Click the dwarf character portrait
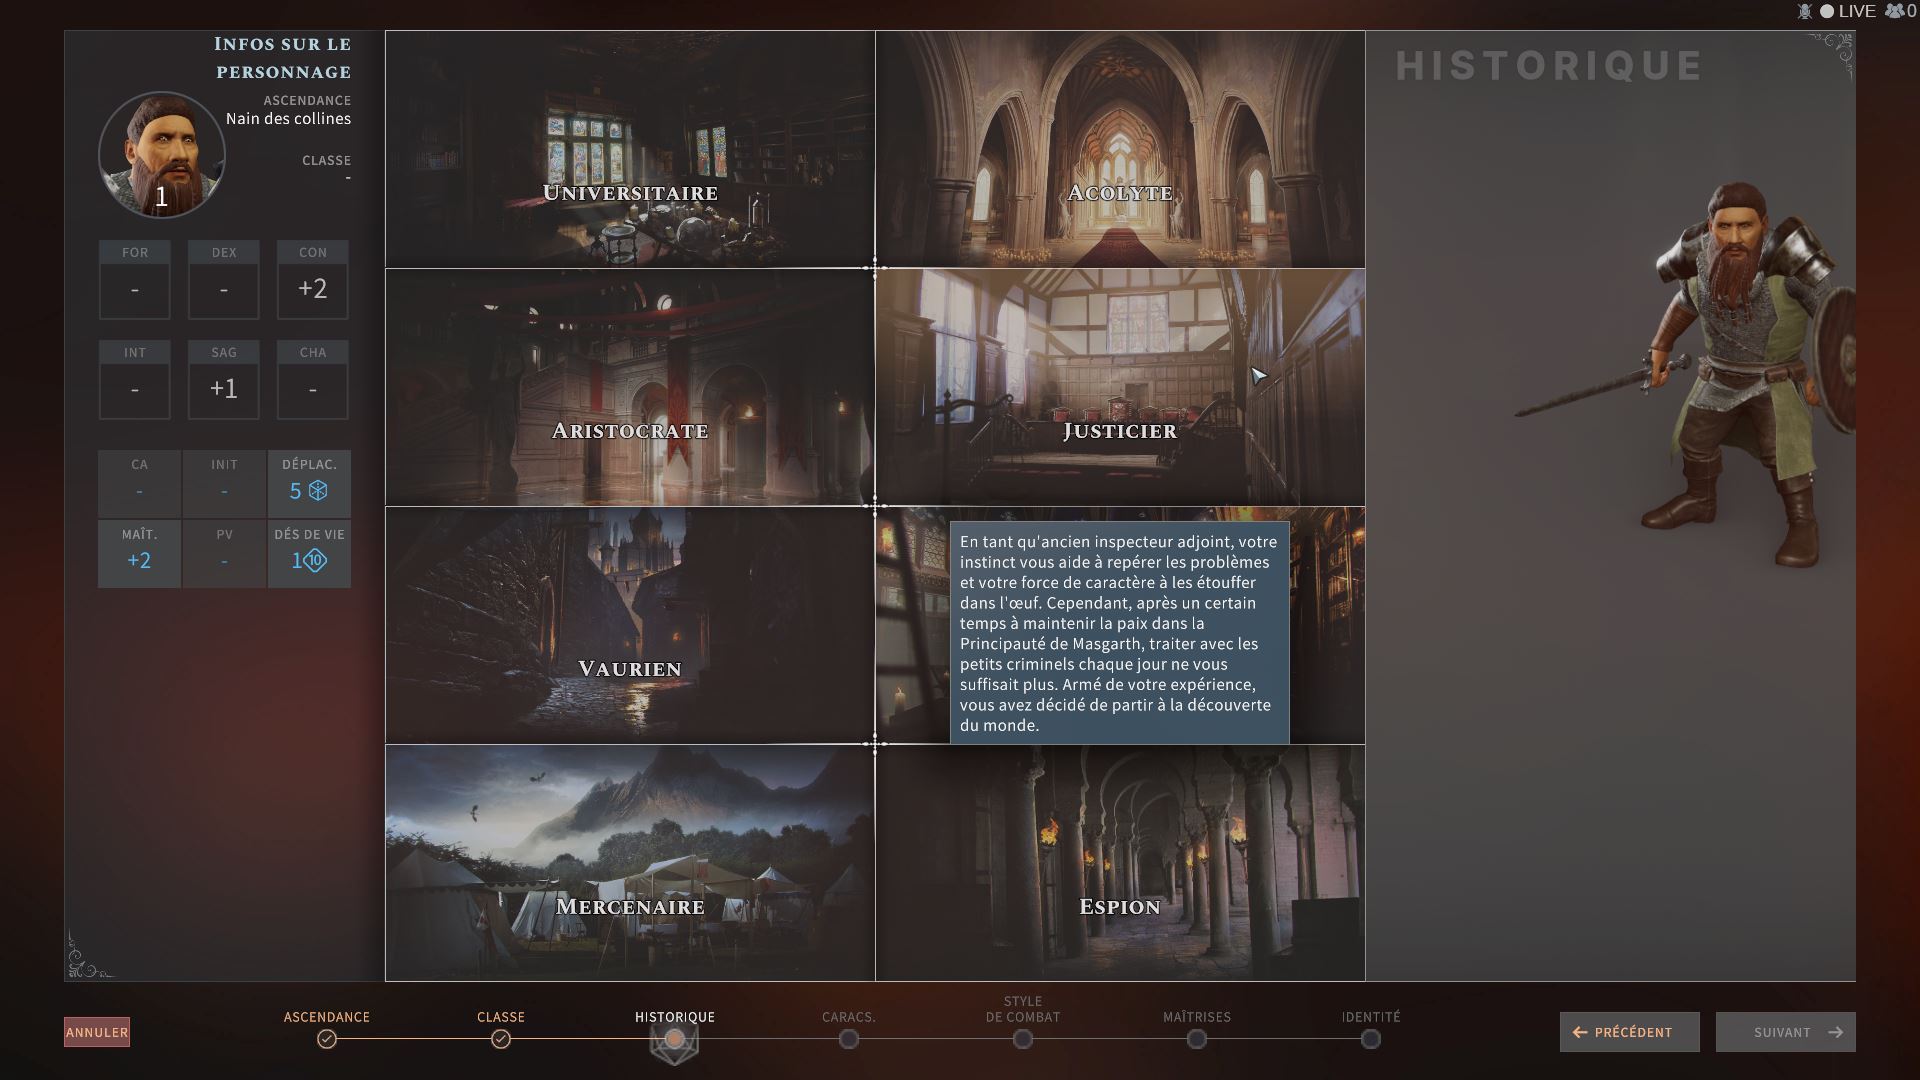Screen dimensions: 1920x1080 162,155
